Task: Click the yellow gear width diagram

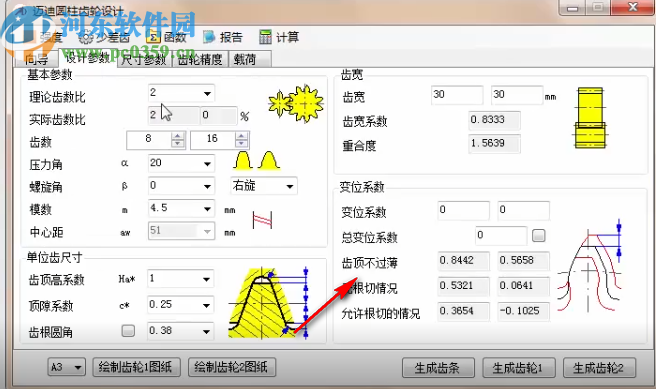Action: (590, 118)
